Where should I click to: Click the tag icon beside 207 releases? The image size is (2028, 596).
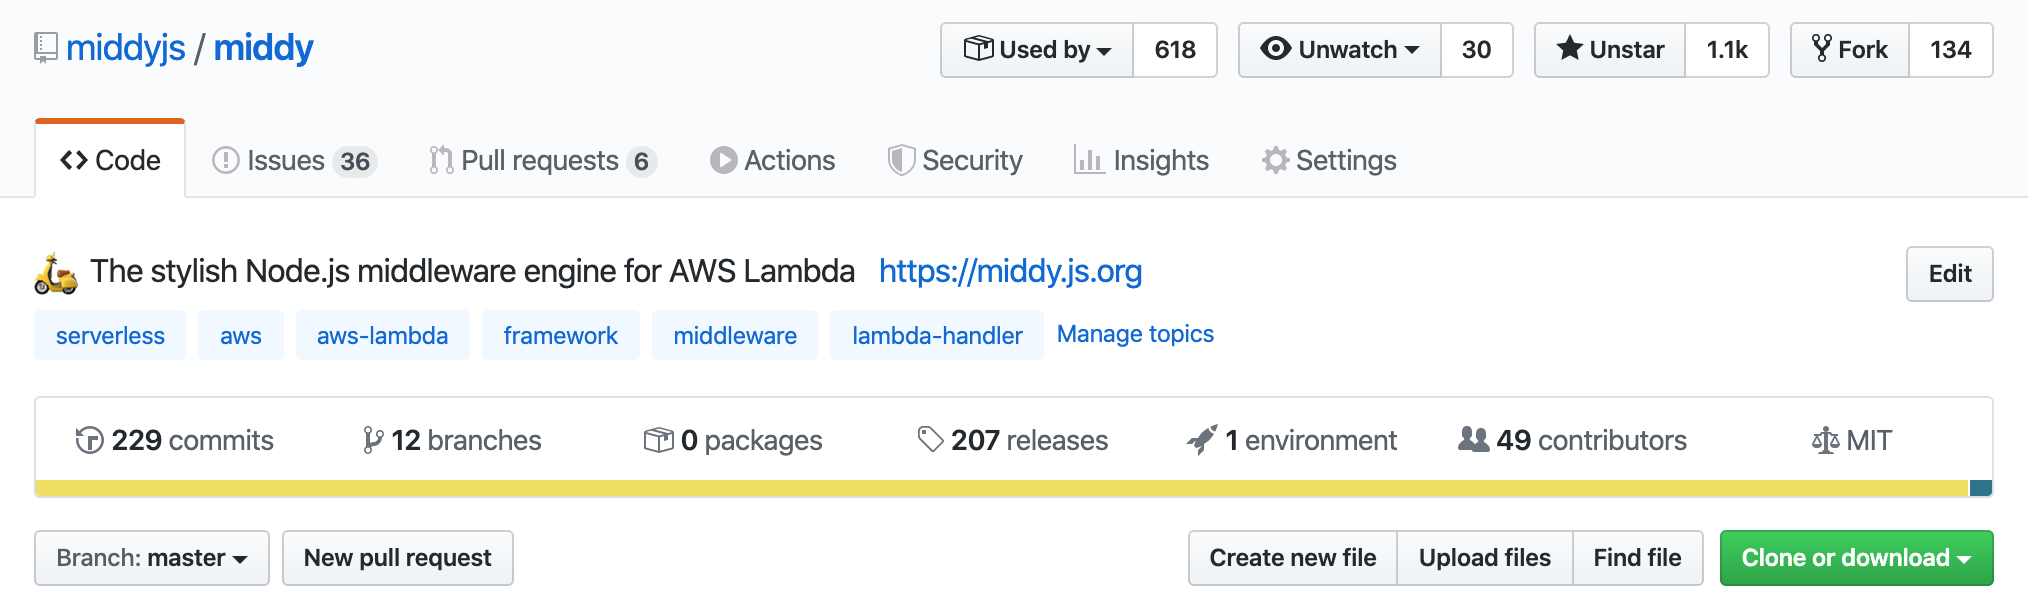(931, 438)
